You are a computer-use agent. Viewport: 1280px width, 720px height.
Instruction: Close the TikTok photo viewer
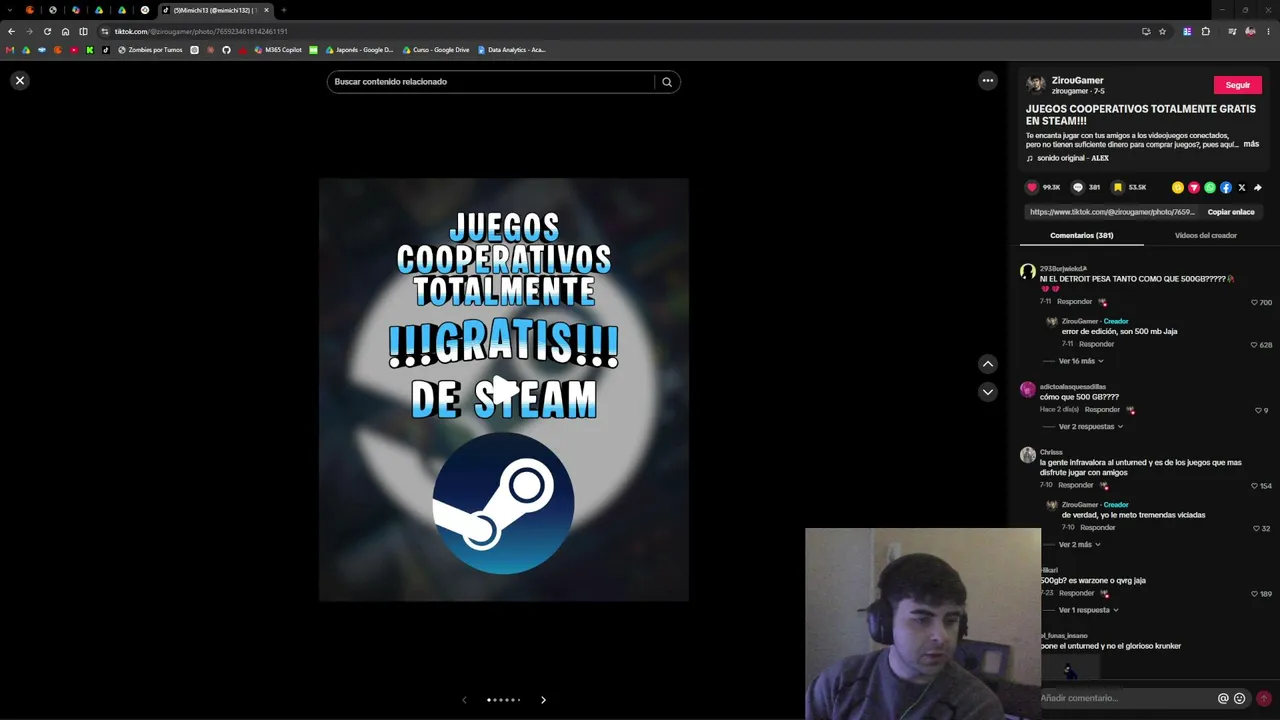[x=20, y=81]
